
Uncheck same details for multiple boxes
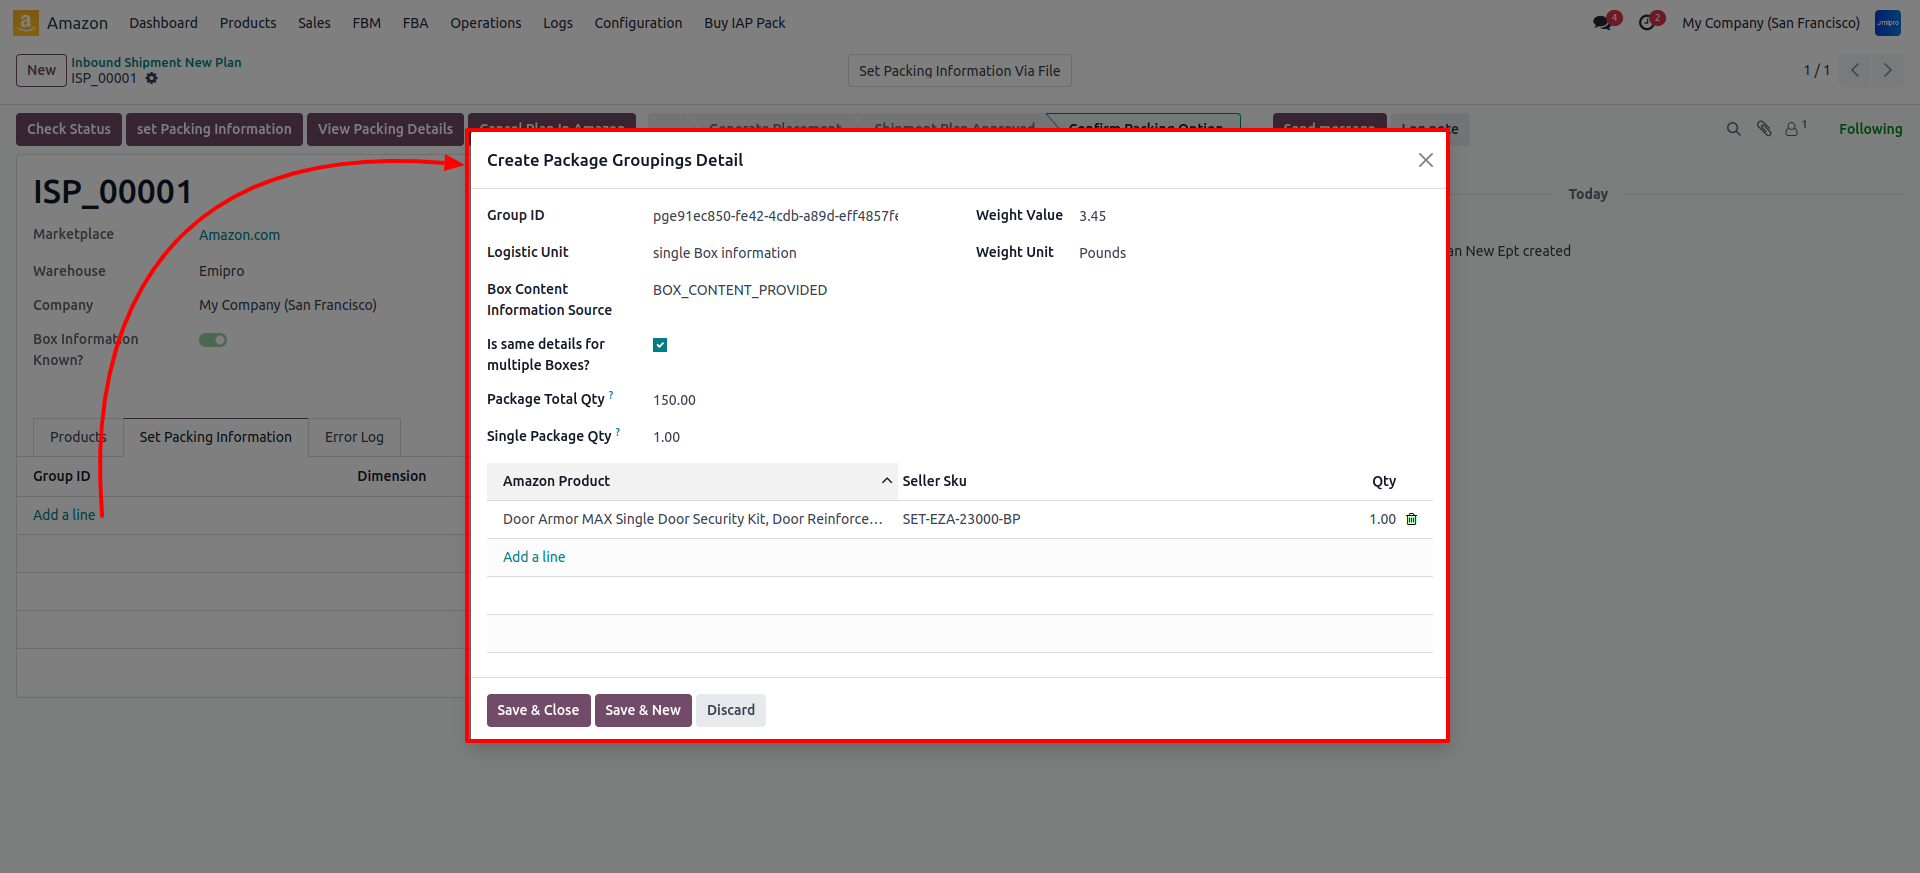tap(660, 345)
